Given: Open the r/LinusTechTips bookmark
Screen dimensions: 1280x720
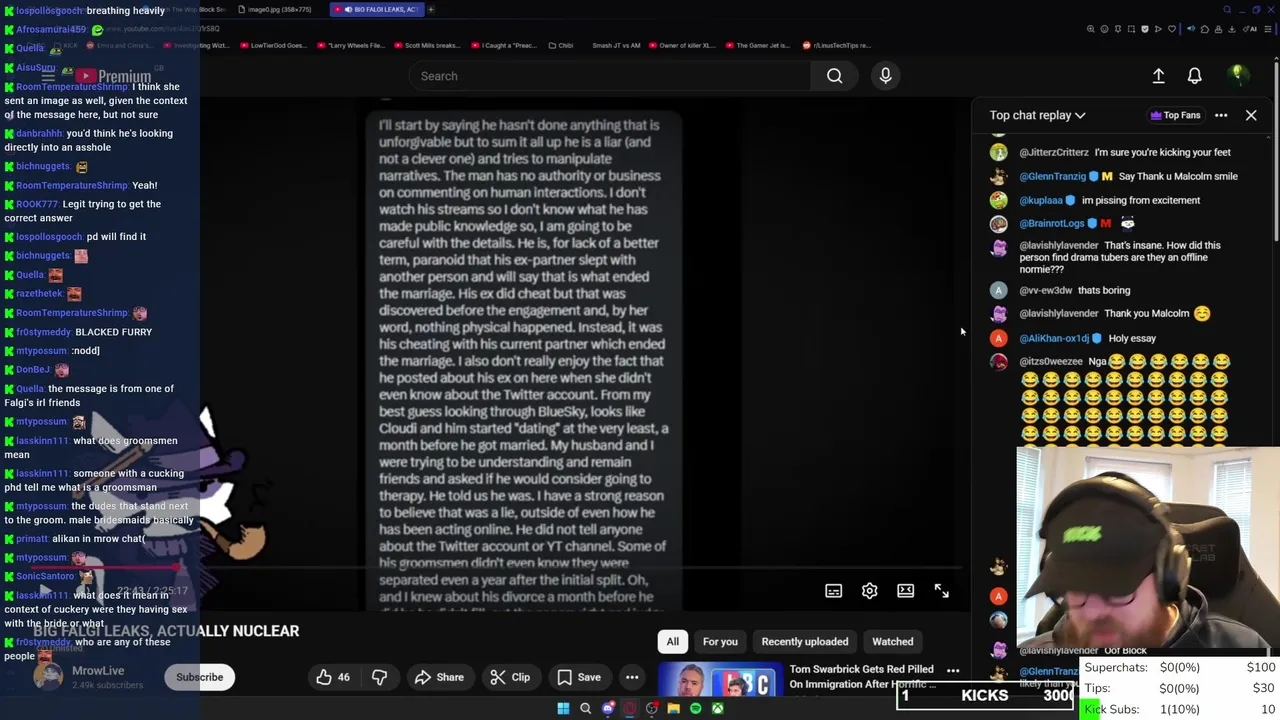Looking at the screenshot, I should (835, 45).
